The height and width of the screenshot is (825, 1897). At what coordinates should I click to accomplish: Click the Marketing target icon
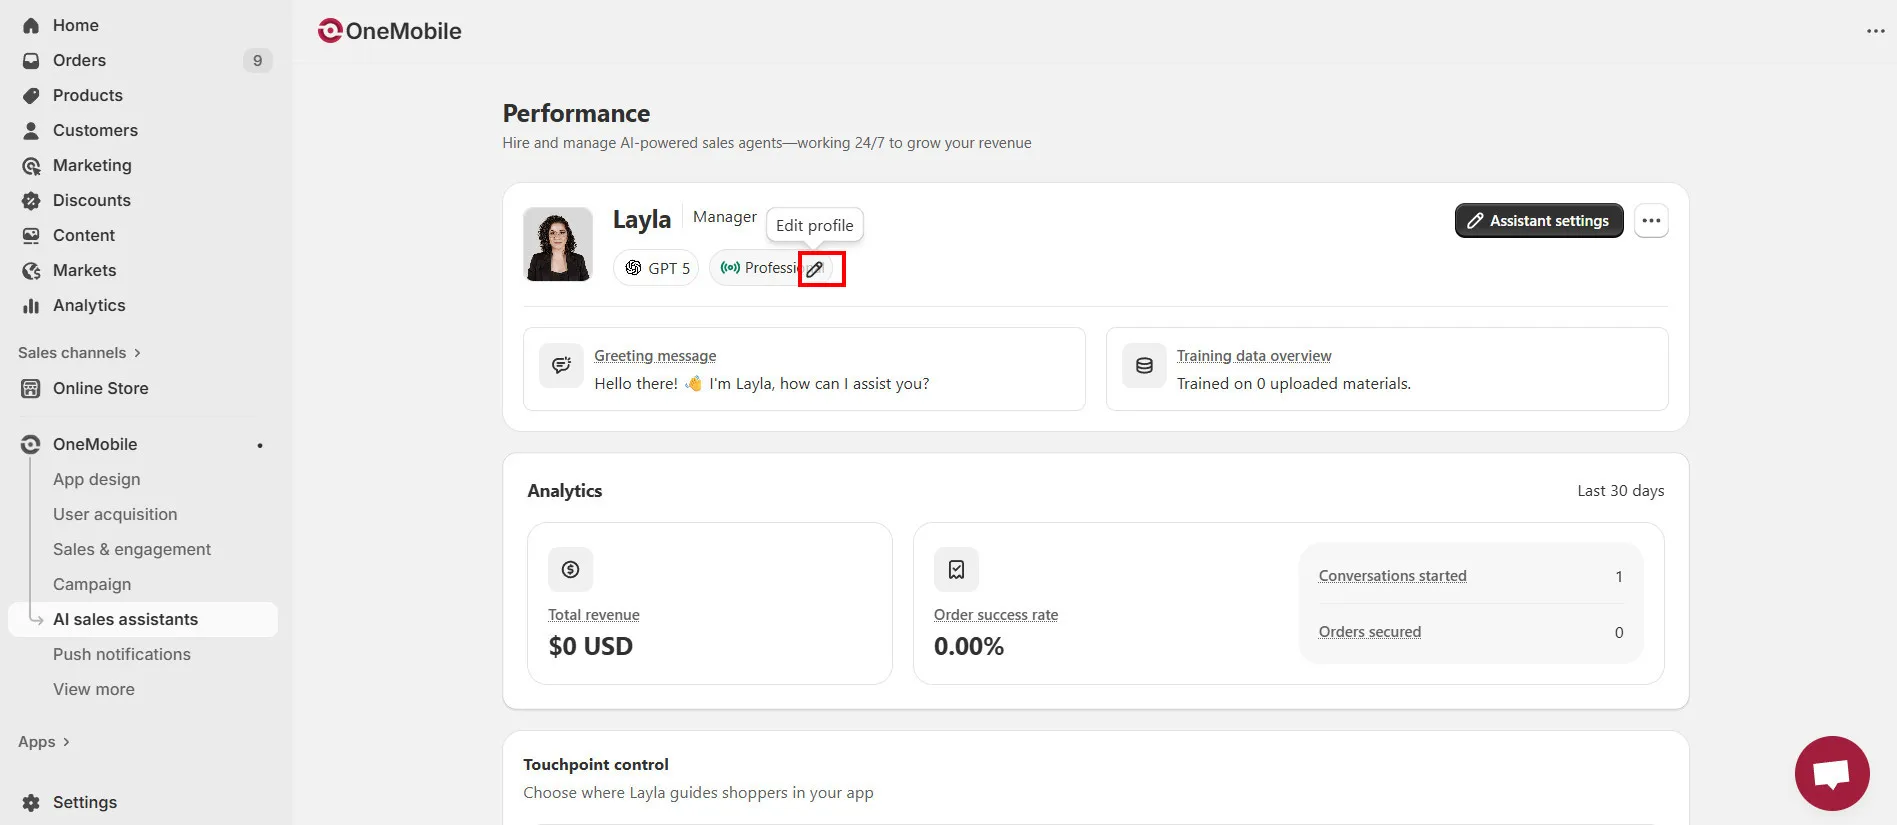31,165
